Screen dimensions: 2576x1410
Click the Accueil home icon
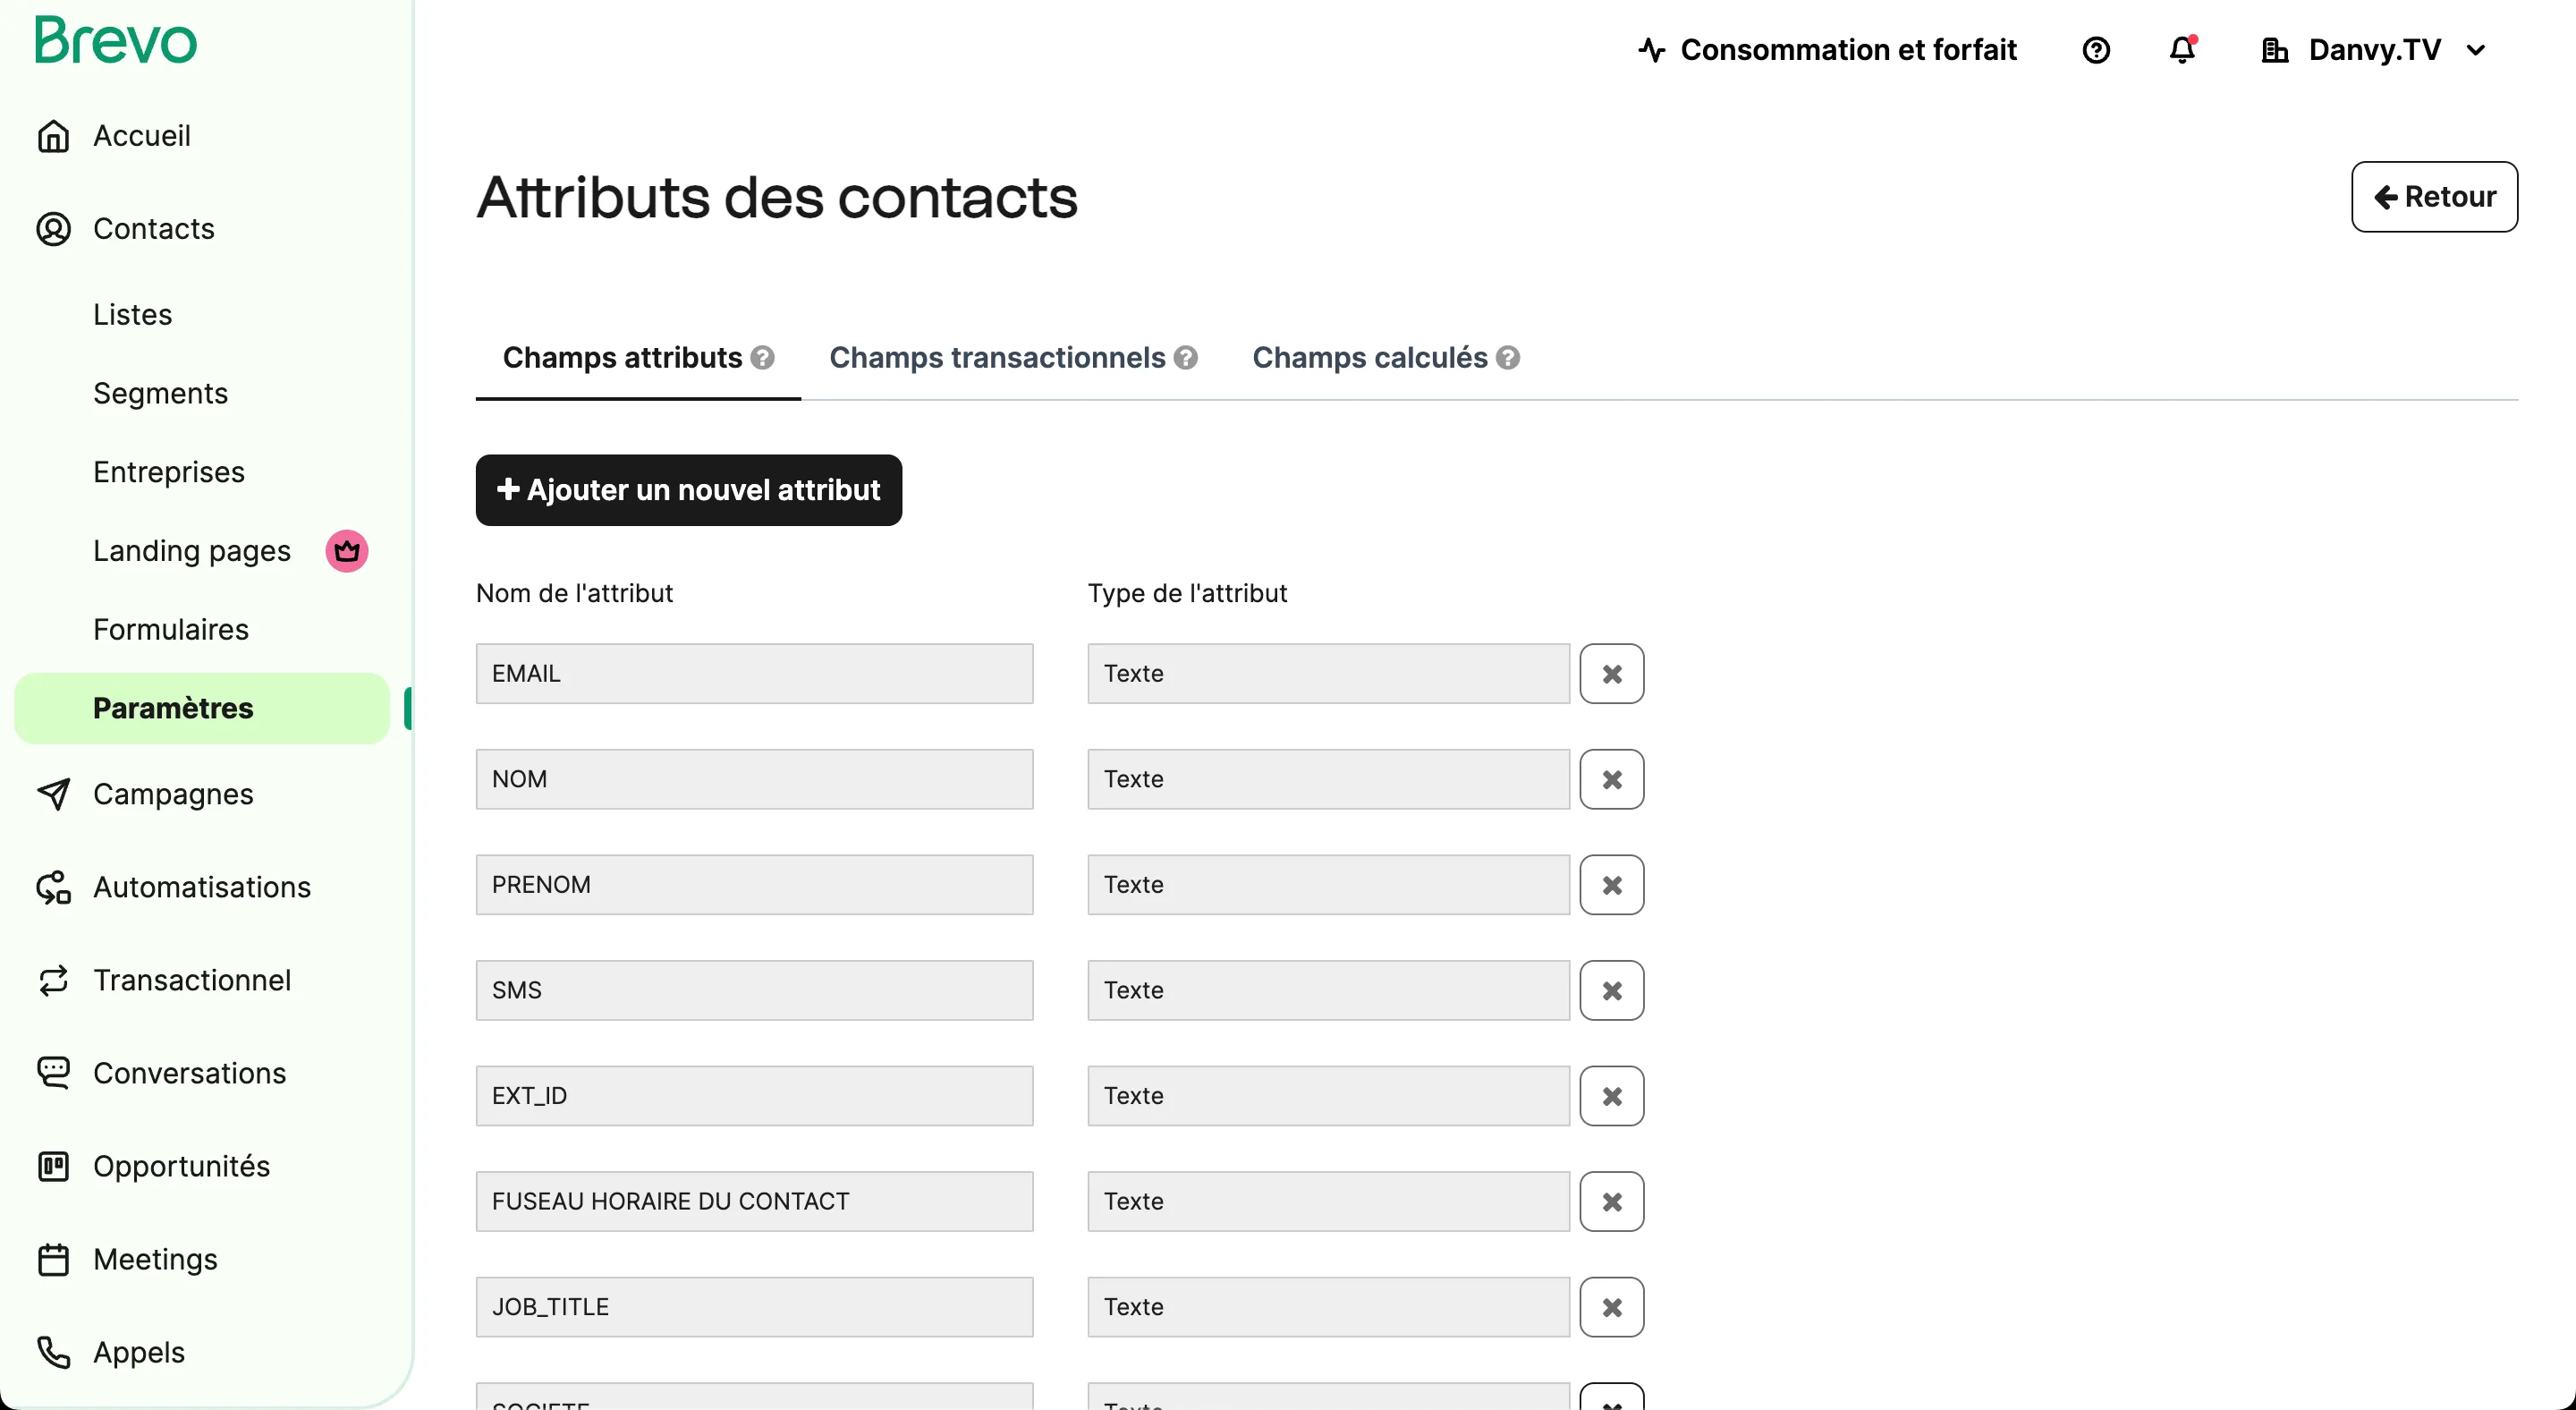coord(53,136)
